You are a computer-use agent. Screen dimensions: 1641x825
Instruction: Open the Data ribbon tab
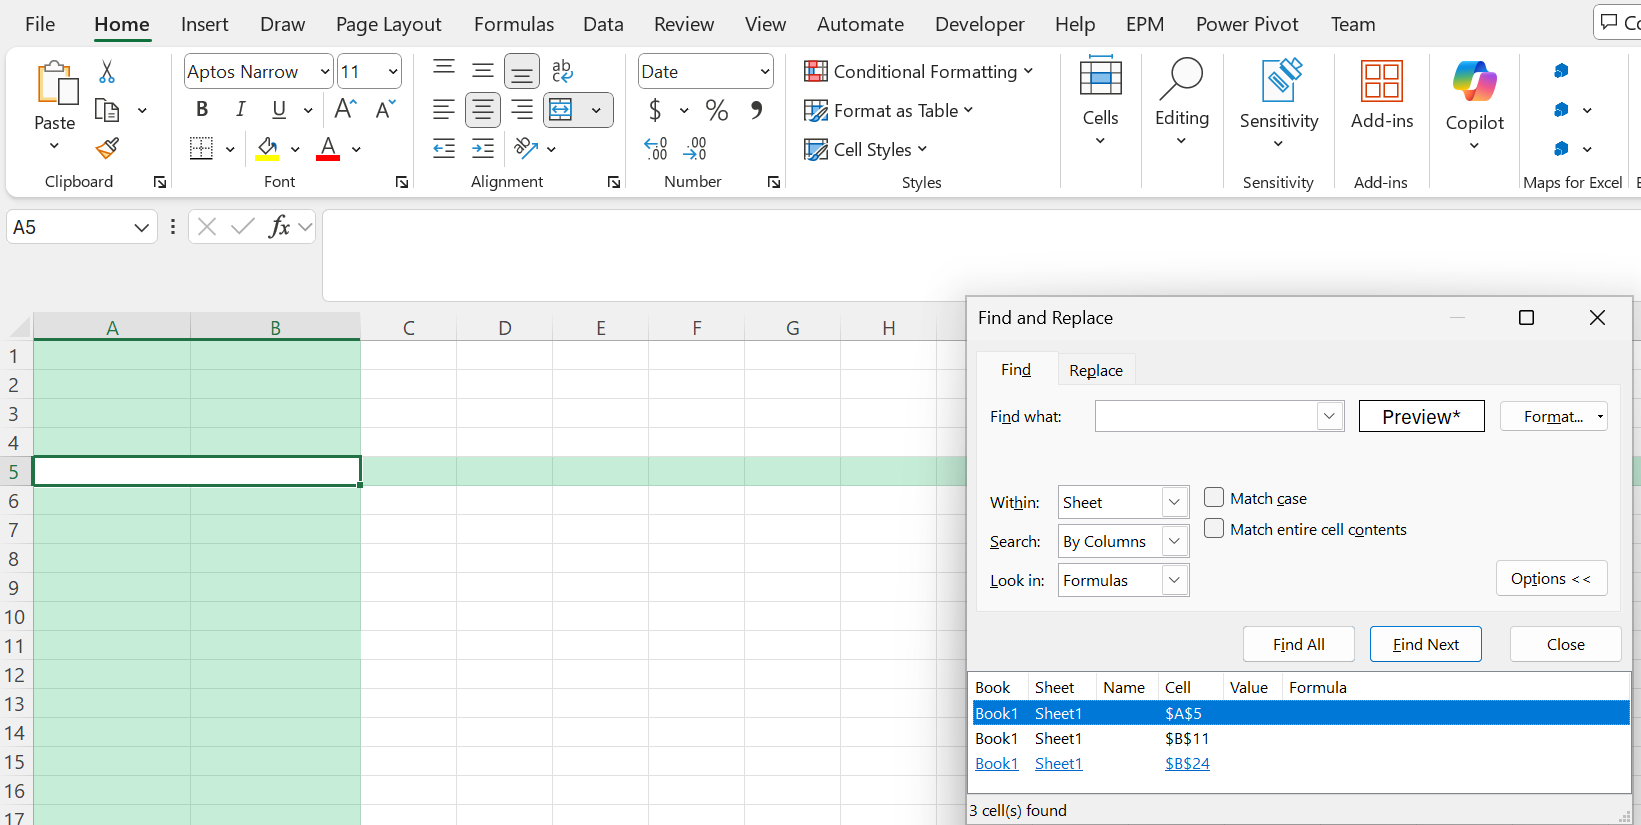click(603, 24)
